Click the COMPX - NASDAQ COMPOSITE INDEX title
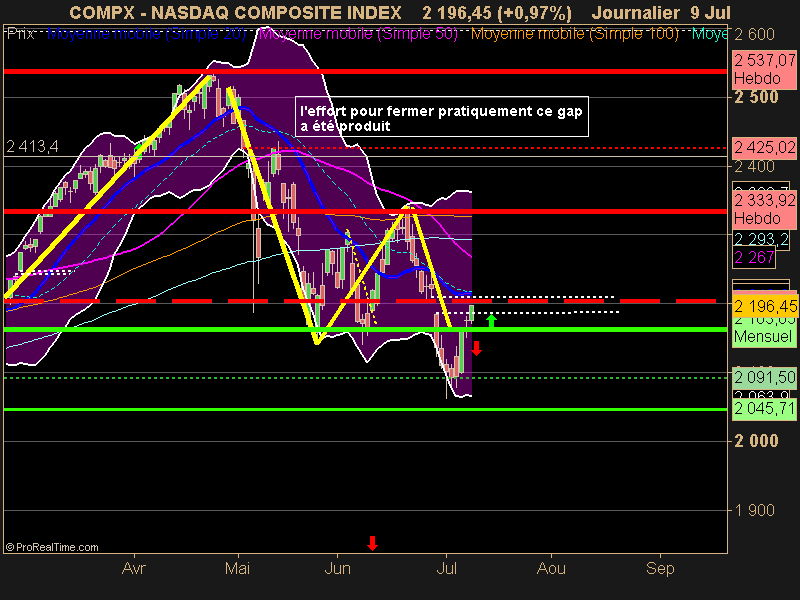800x600 pixels. [235, 13]
